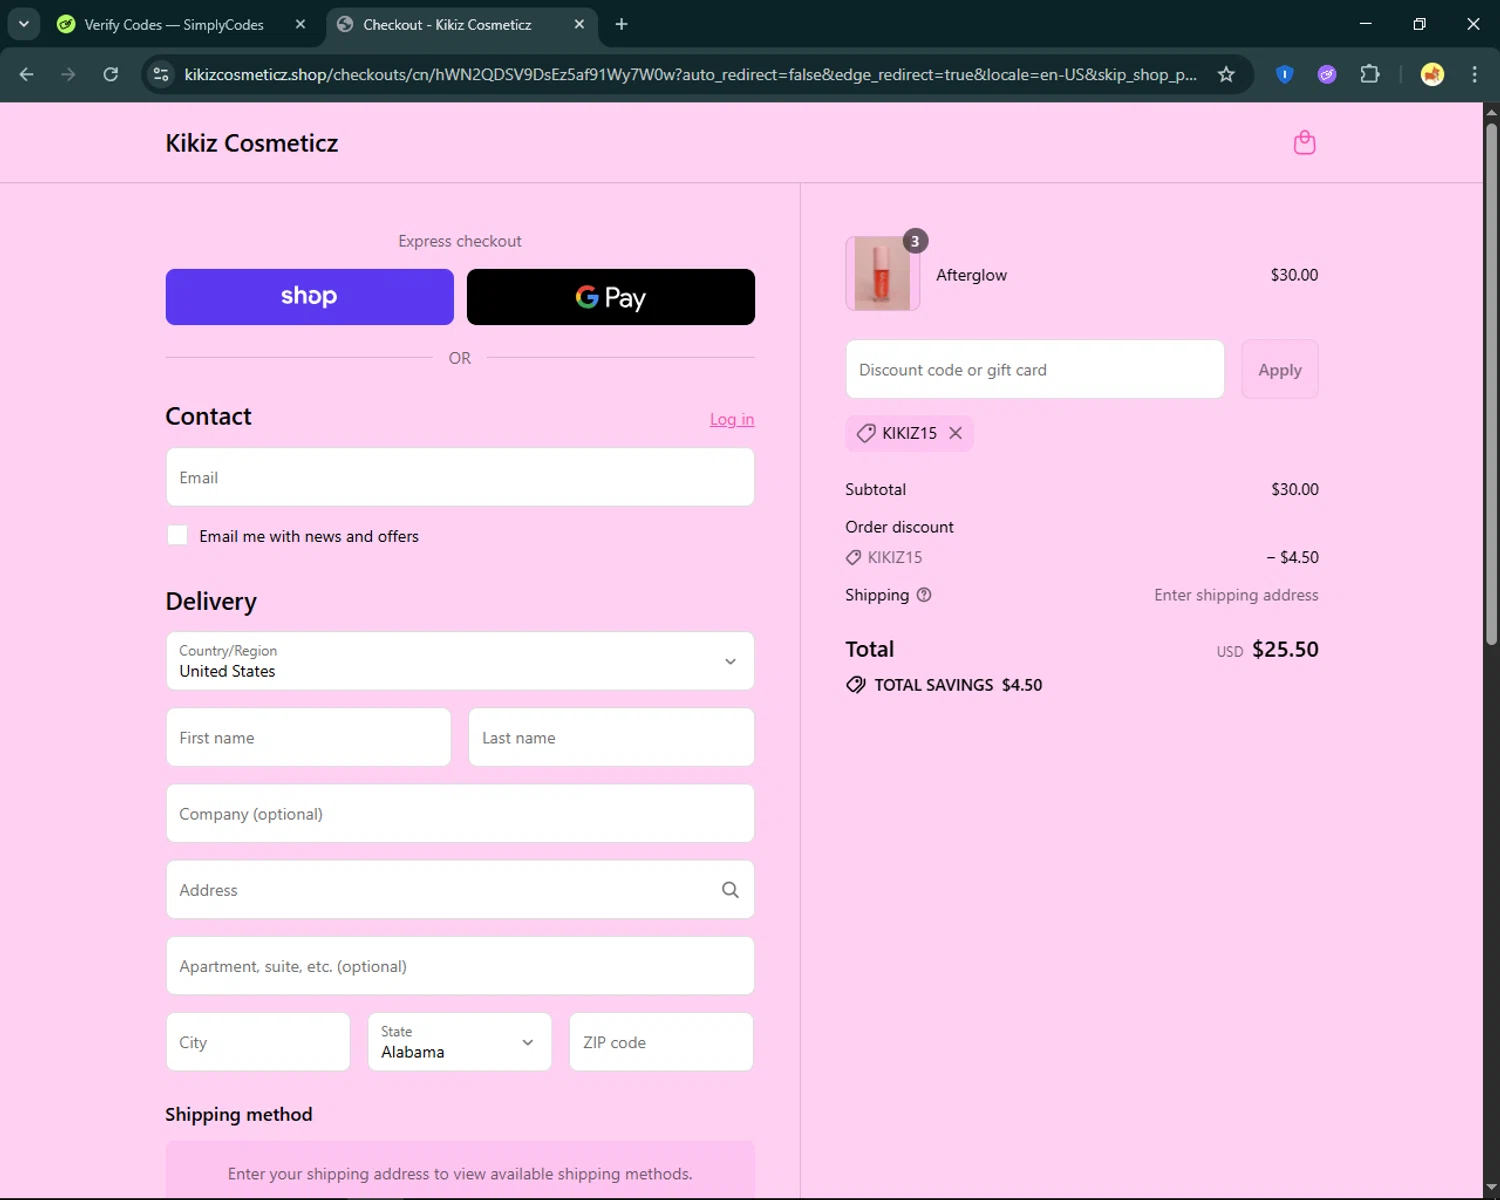Click the TOTAL SAVINGS tag icon
This screenshot has height=1200, width=1500.
click(856, 685)
